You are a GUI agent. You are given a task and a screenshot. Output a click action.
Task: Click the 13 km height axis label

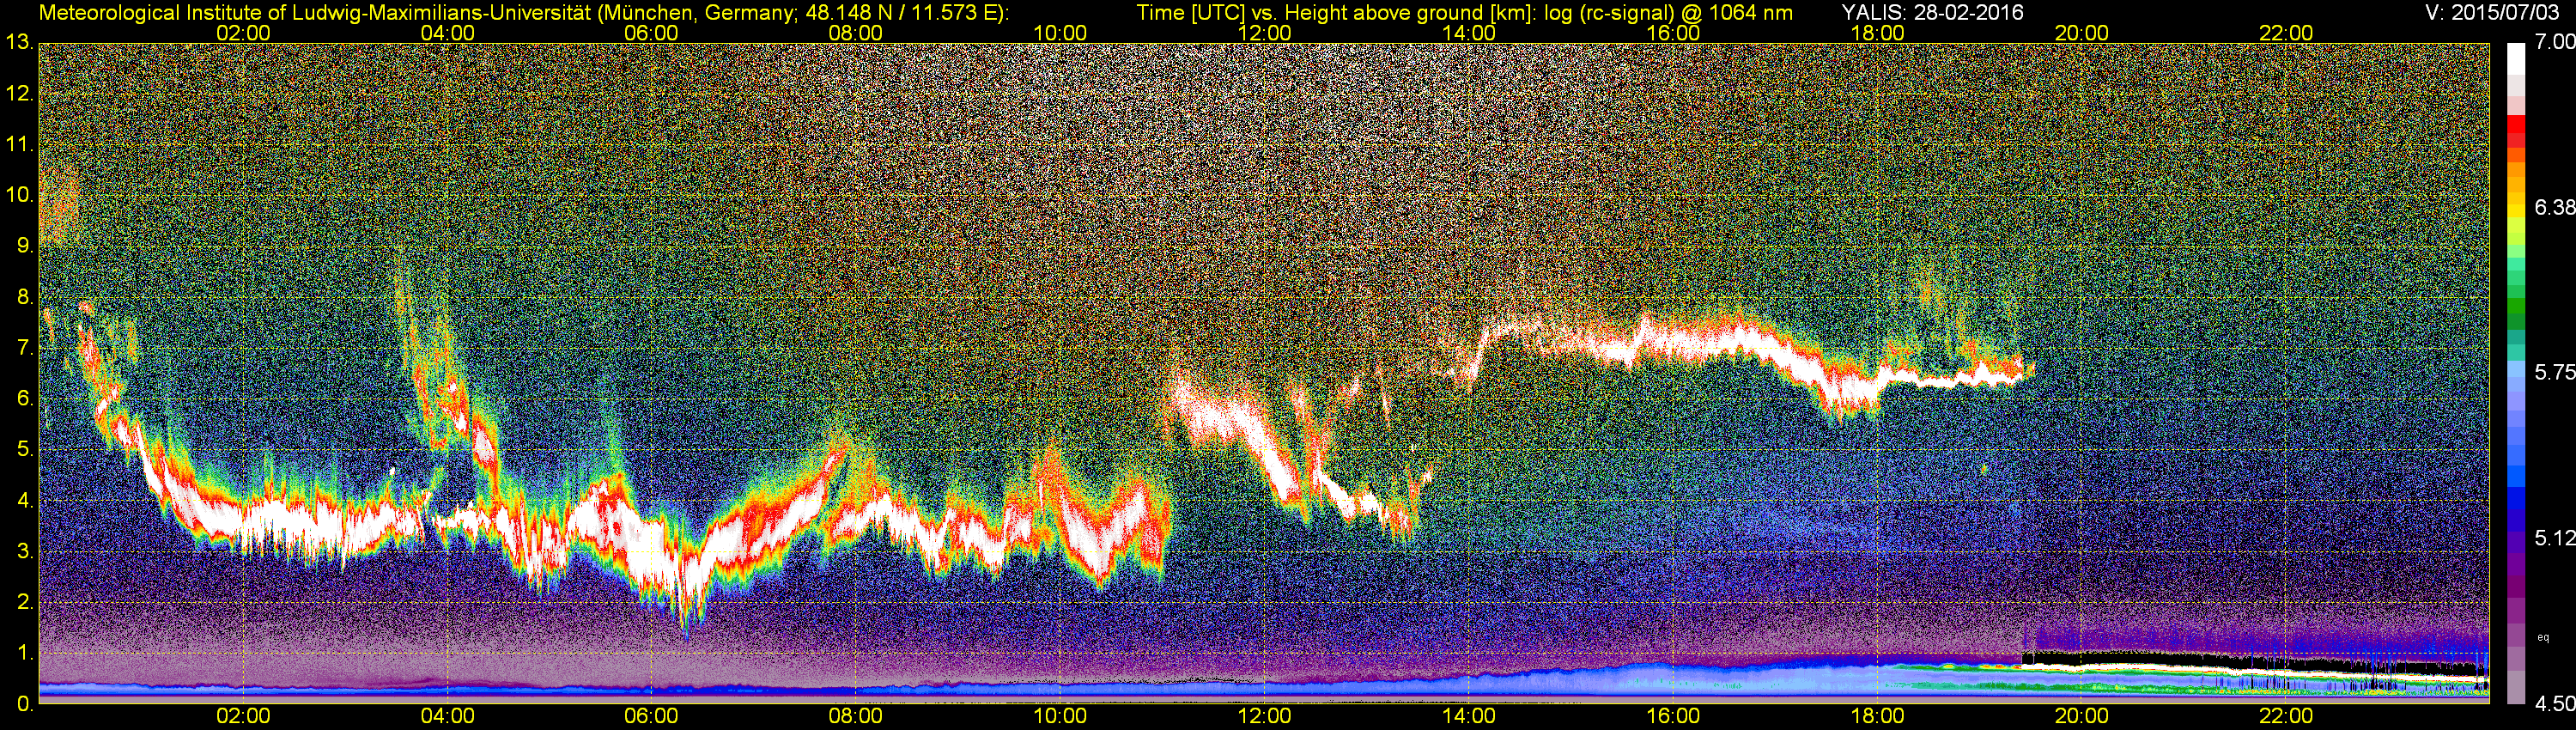coord(19,43)
